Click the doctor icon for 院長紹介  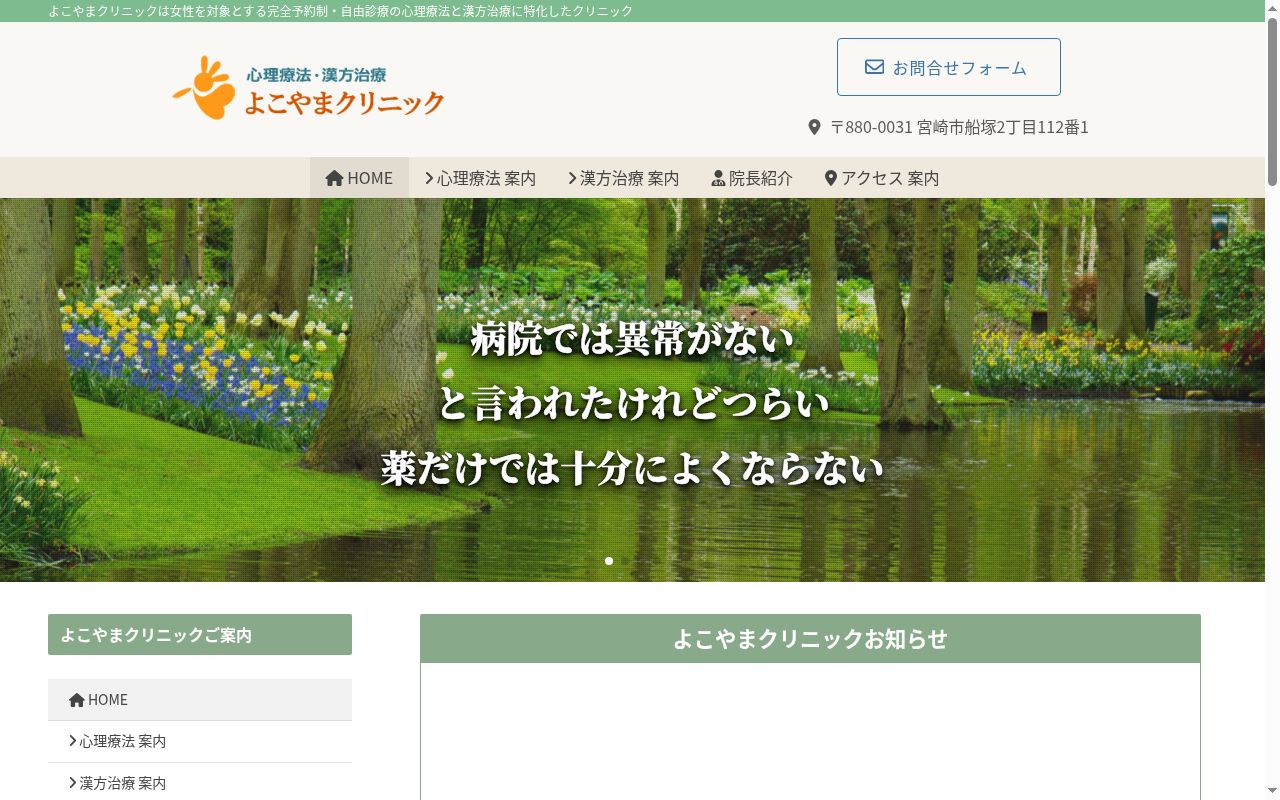(718, 179)
